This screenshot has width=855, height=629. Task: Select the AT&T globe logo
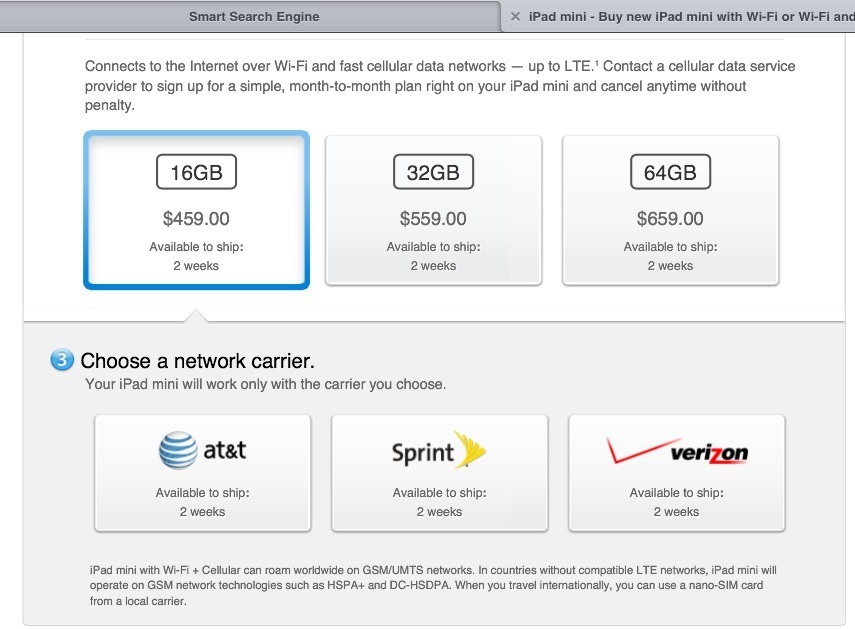click(178, 450)
